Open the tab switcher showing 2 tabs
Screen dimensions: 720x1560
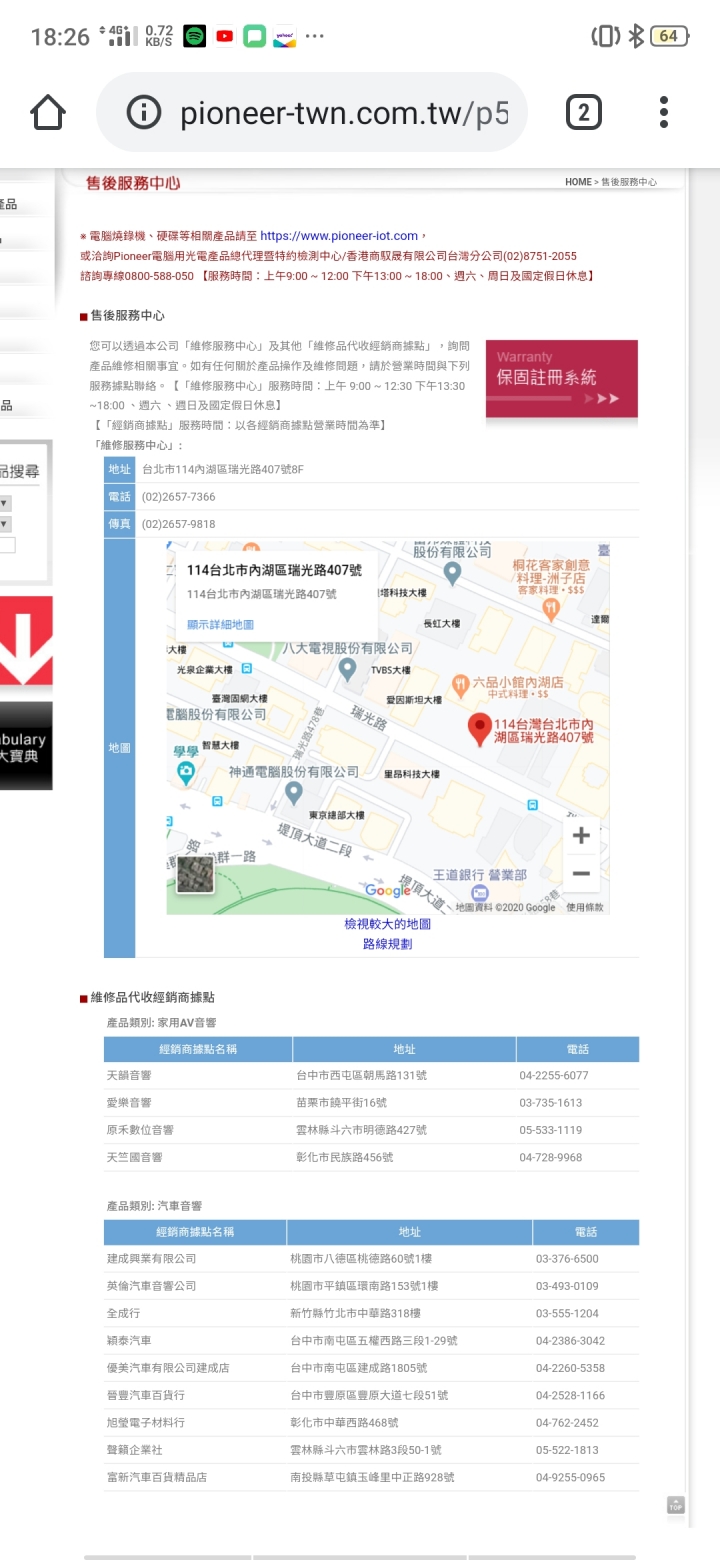583,112
